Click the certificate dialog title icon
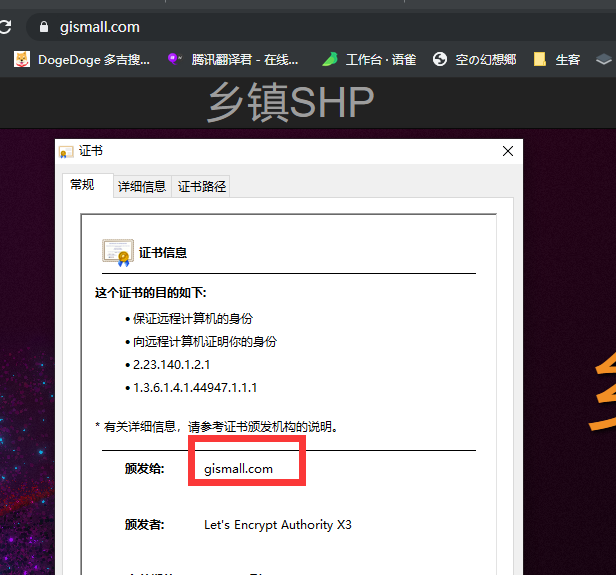The image size is (616, 575). (x=66, y=152)
